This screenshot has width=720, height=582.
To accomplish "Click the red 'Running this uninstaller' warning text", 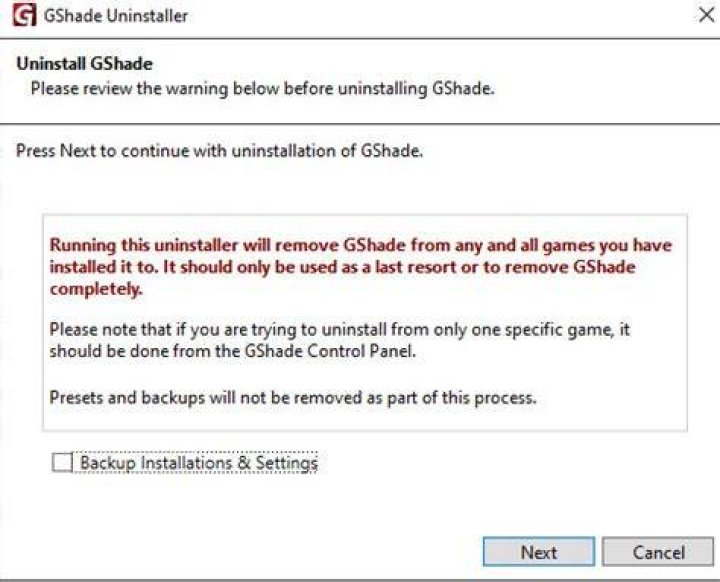I will tap(360, 267).
